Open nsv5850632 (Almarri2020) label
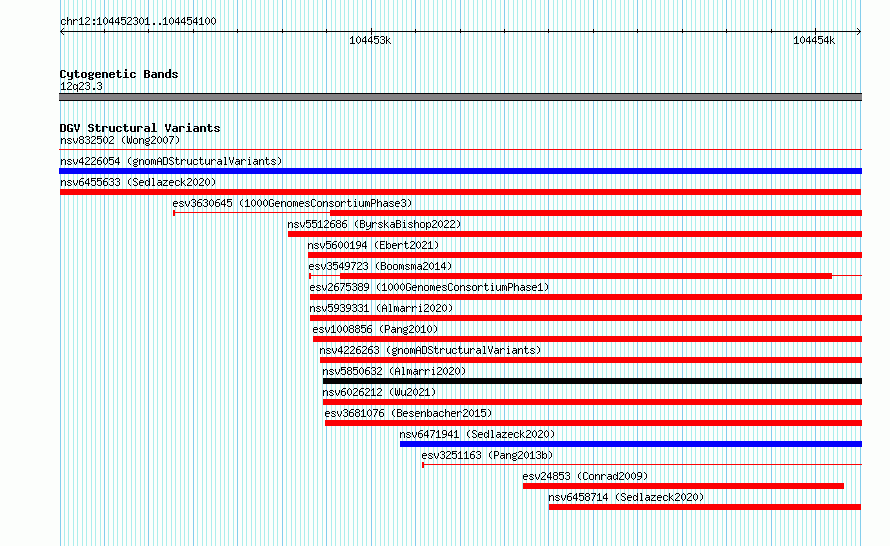The width and height of the screenshot is (890, 546). (x=394, y=371)
